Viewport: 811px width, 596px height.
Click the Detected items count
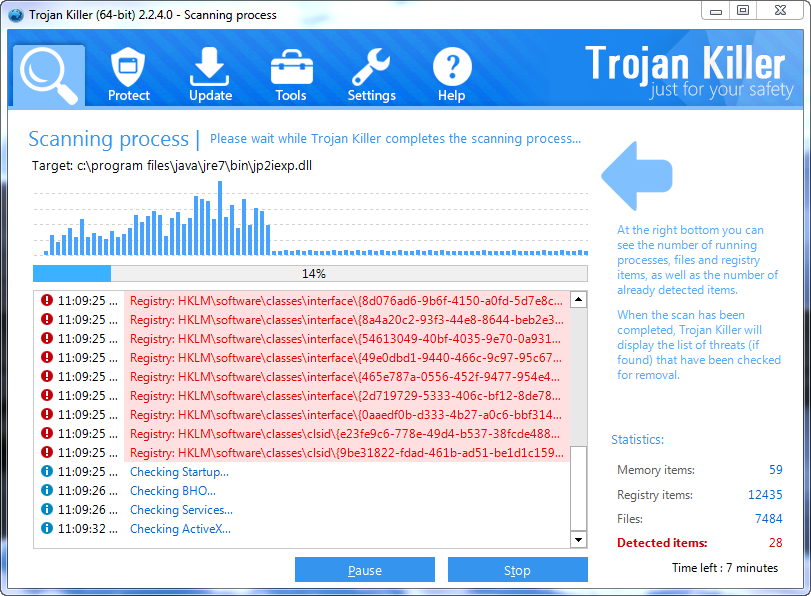click(775, 543)
